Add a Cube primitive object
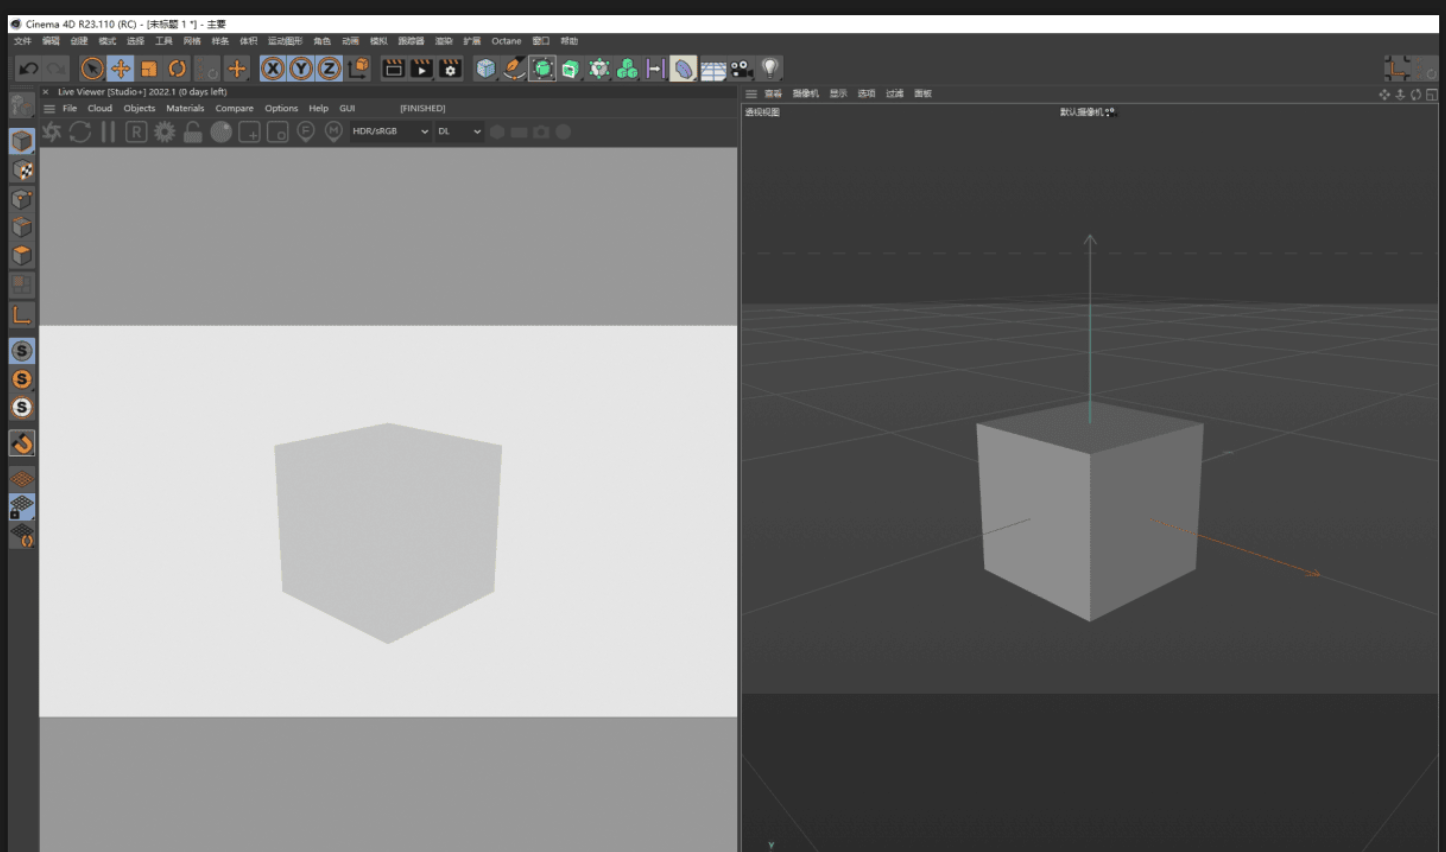 (x=486, y=68)
